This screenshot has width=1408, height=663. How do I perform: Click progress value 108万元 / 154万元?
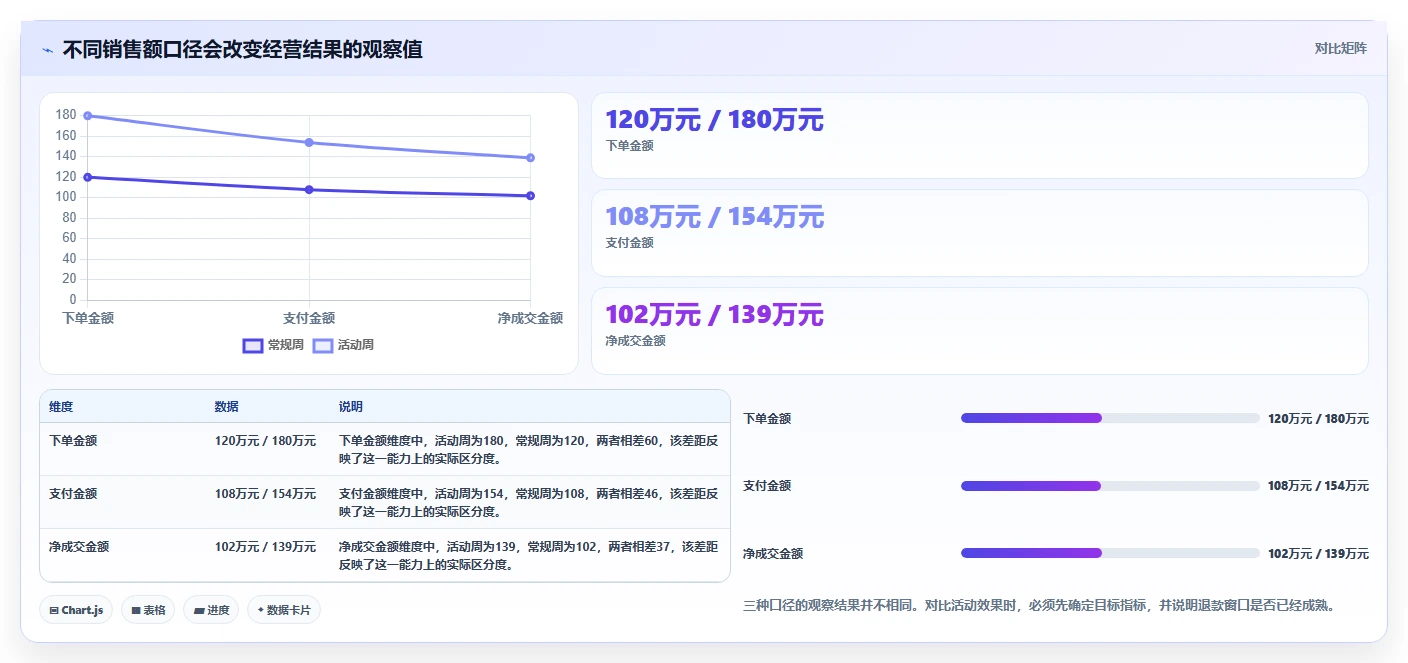tap(1318, 486)
